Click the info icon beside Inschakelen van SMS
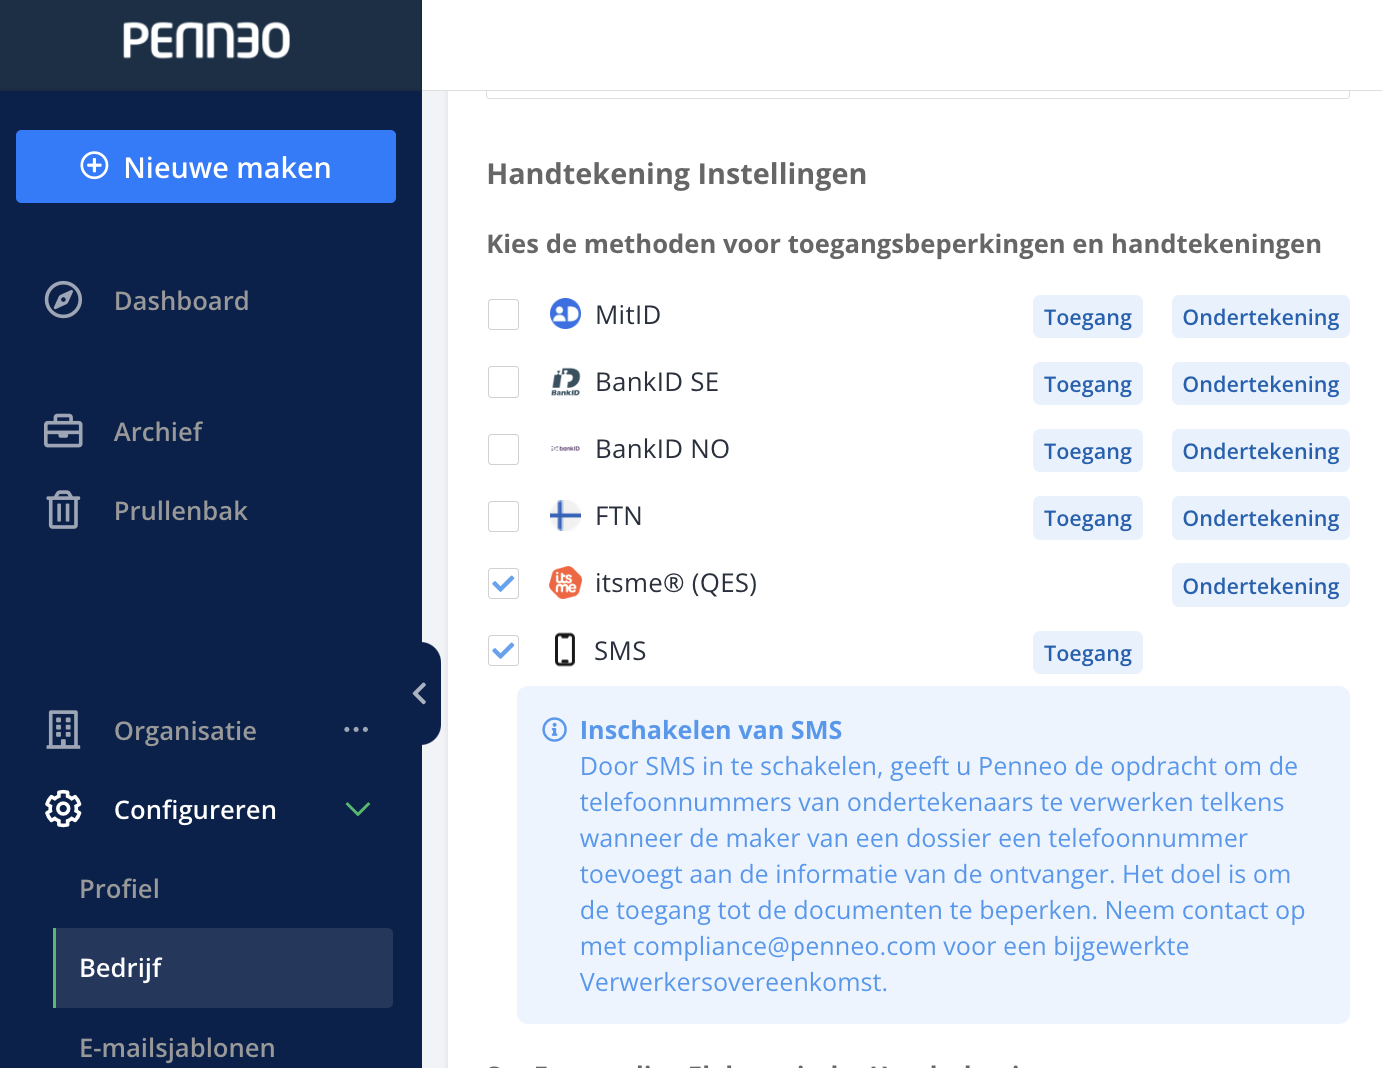The image size is (1382, 1068). tap(554, 730)
